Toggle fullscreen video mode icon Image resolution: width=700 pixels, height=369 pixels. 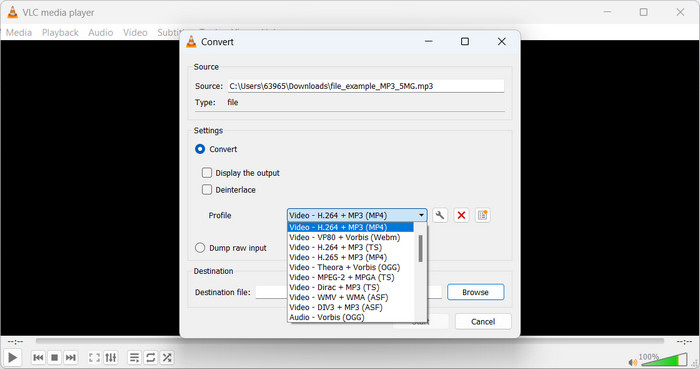(x=94, y=357)
